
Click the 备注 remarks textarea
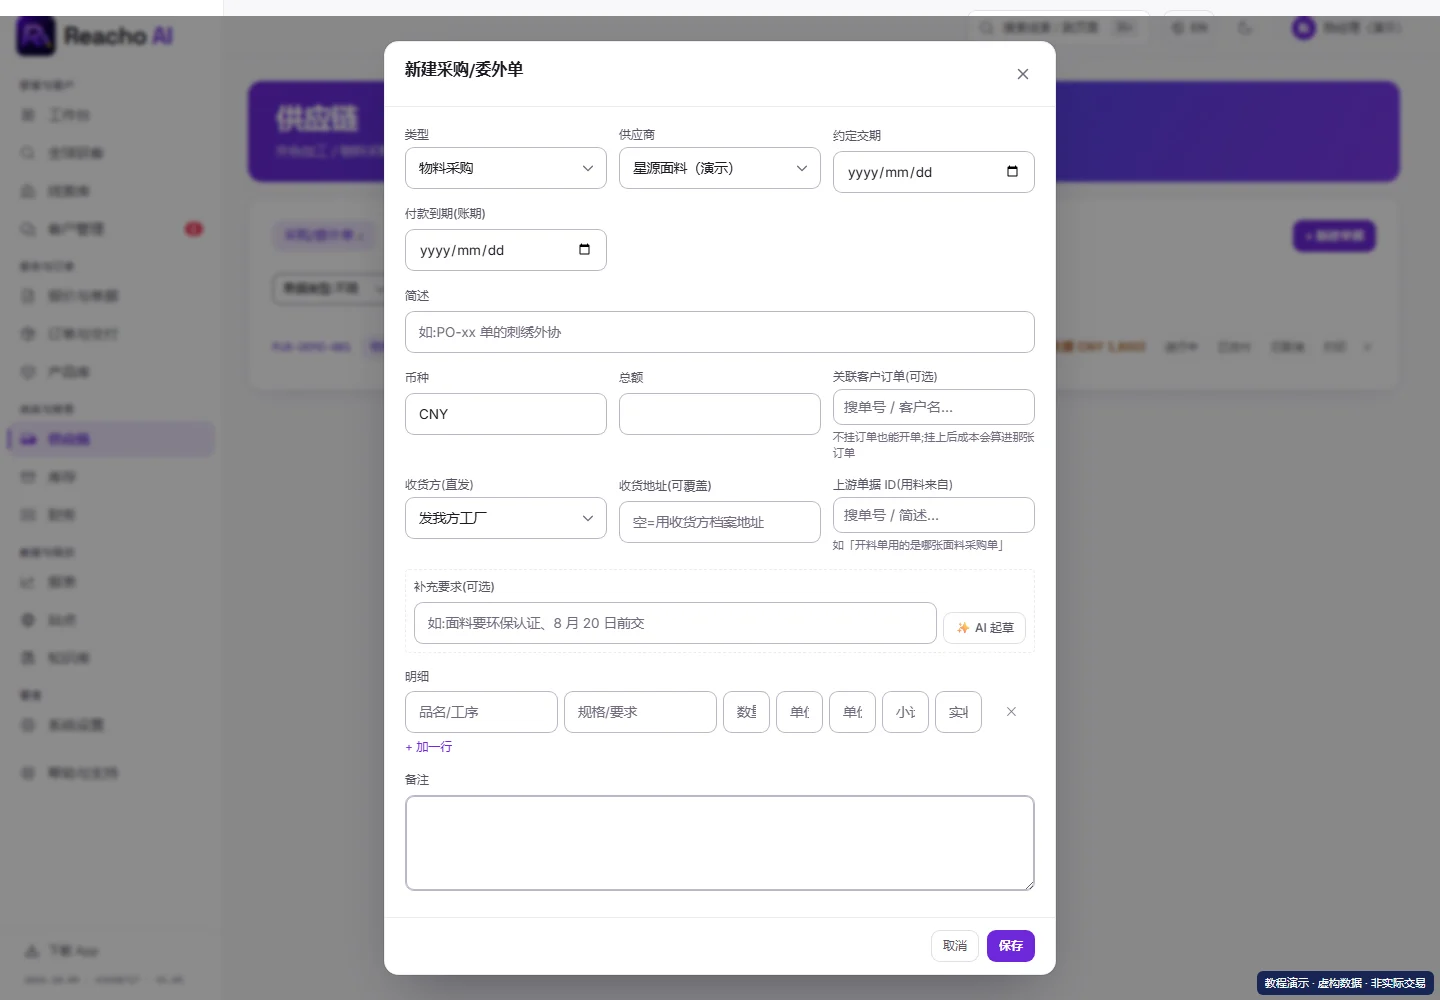click(x=719, y=843)
